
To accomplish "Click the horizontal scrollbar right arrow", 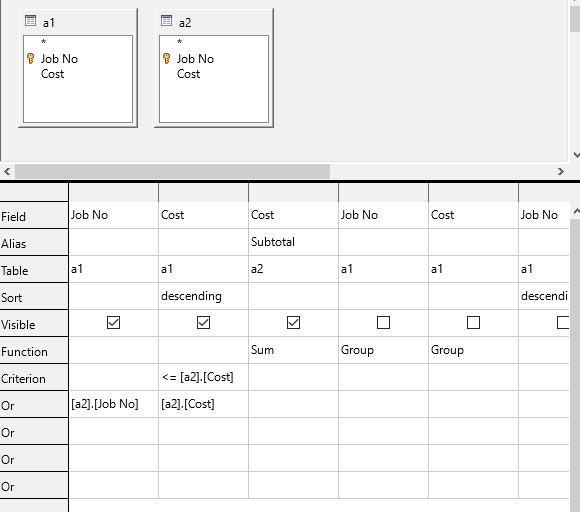I will (561, 171).
